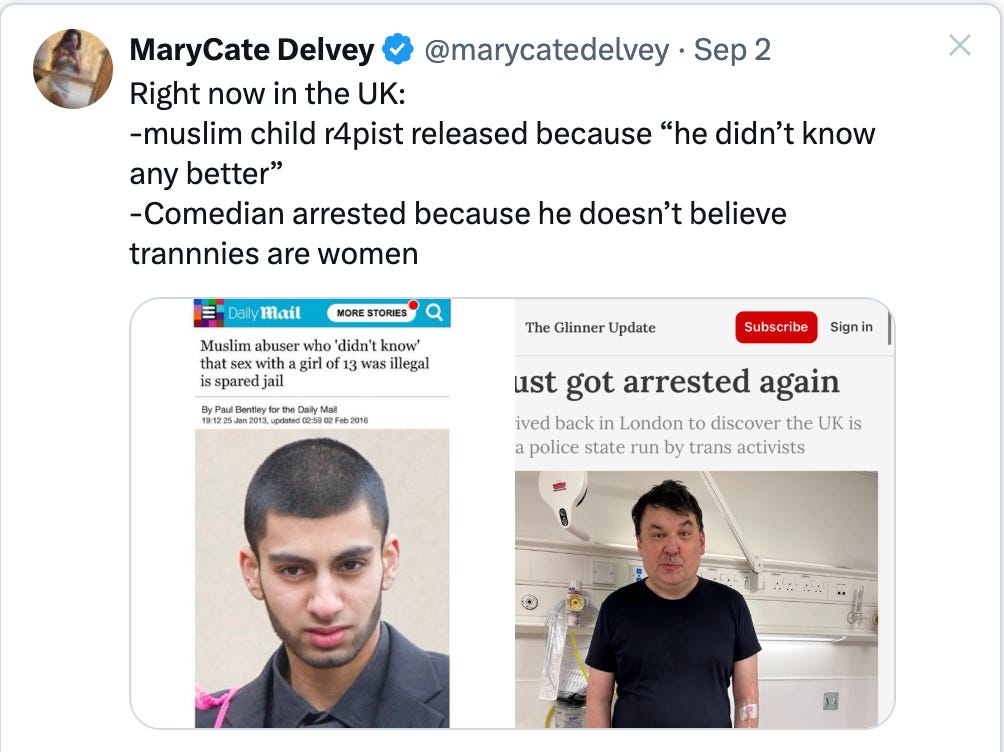
Task: Click the Daily Mail search magnifier icon
Action: 434,313
